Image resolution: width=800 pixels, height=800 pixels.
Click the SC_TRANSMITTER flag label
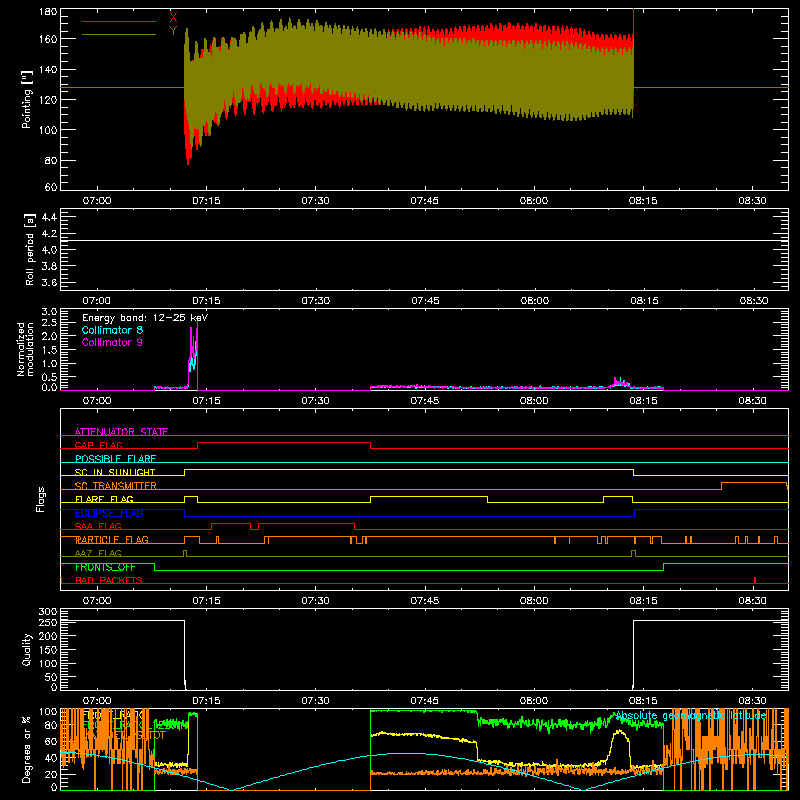(115, 485)
